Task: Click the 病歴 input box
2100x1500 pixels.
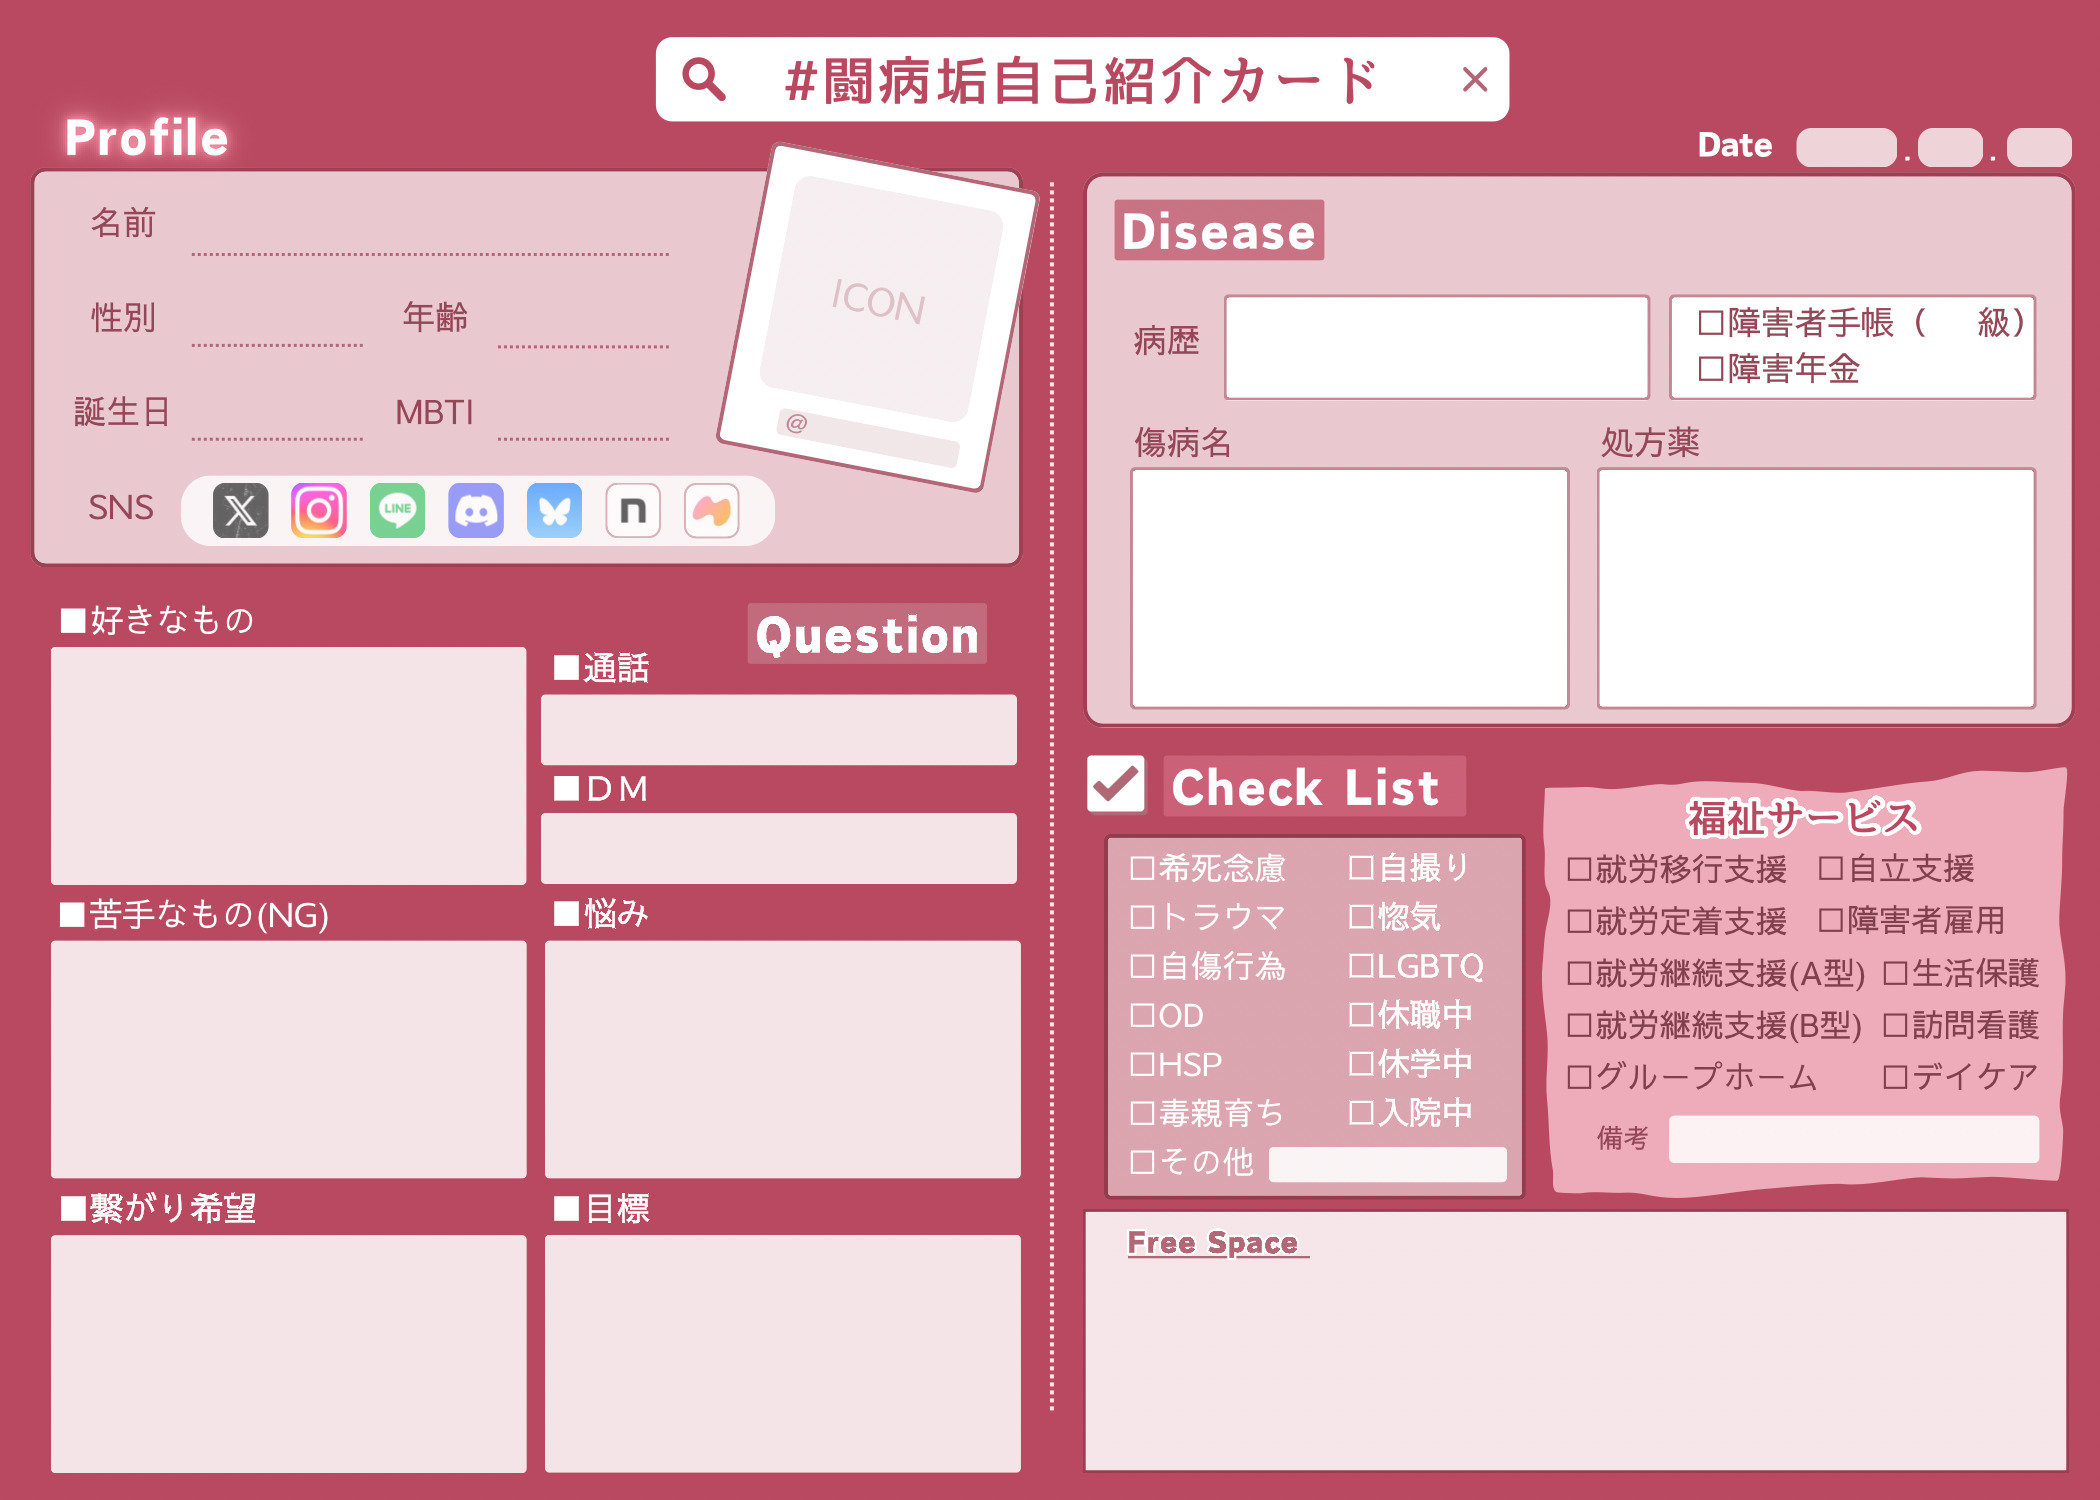Action: [1436, 347]
